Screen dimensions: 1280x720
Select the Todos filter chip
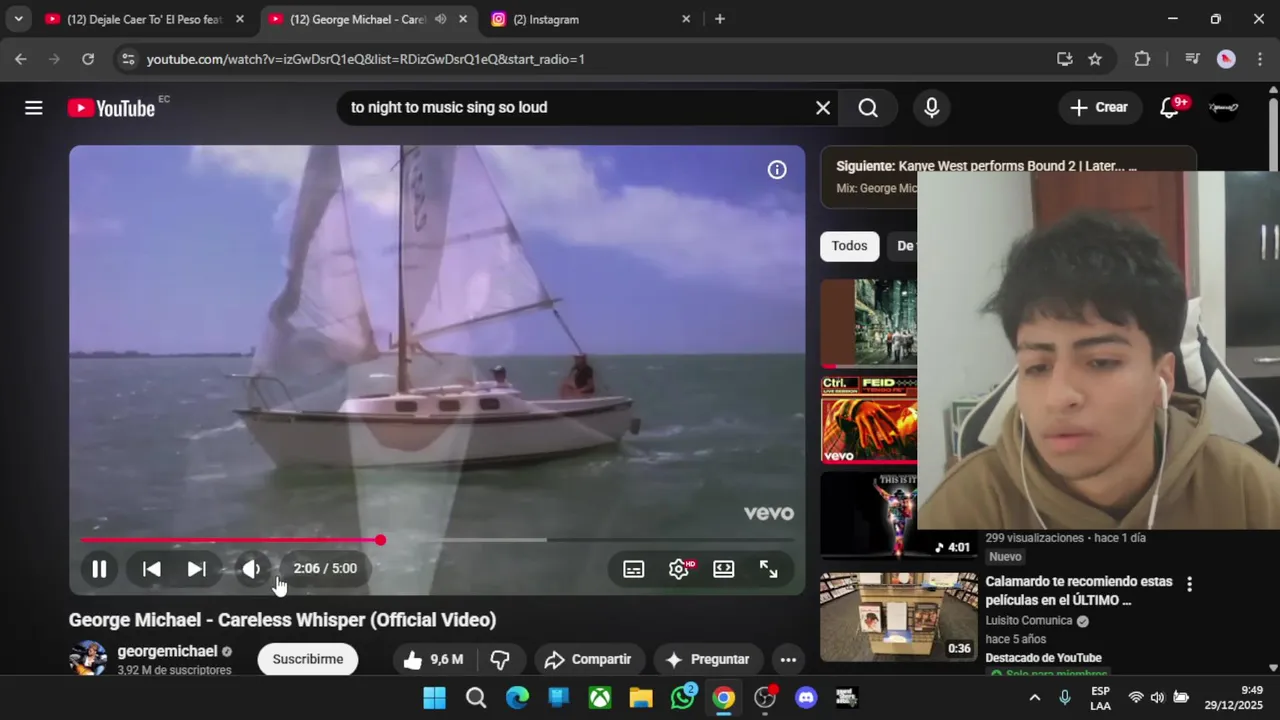[x=850, y=246]
